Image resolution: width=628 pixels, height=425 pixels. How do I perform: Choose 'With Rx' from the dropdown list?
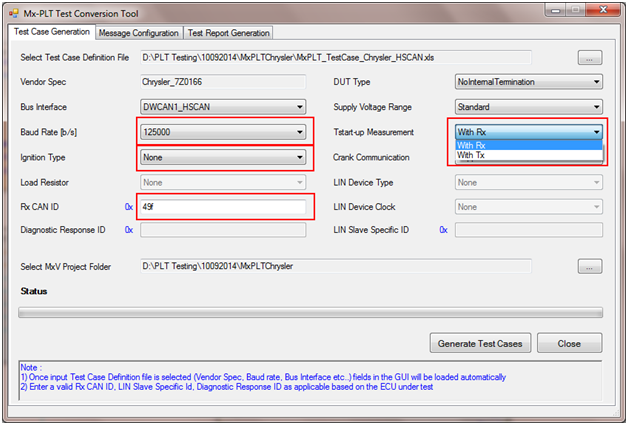(529, 145)
